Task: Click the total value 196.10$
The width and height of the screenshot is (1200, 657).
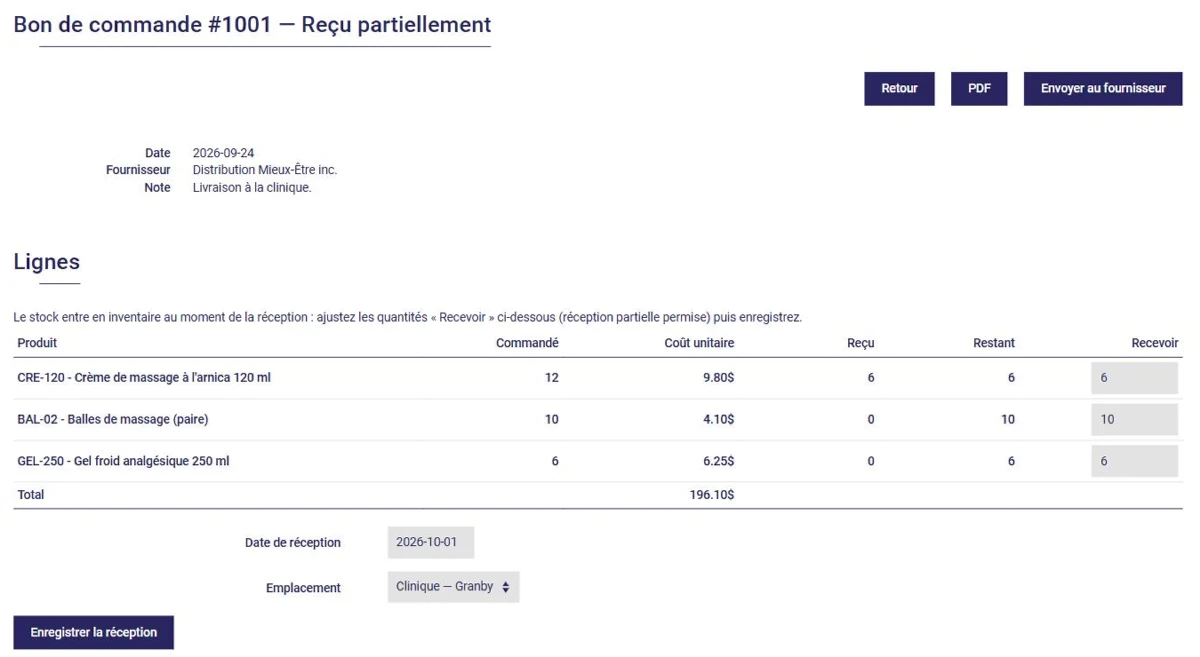Action: [x=712, y=495]
